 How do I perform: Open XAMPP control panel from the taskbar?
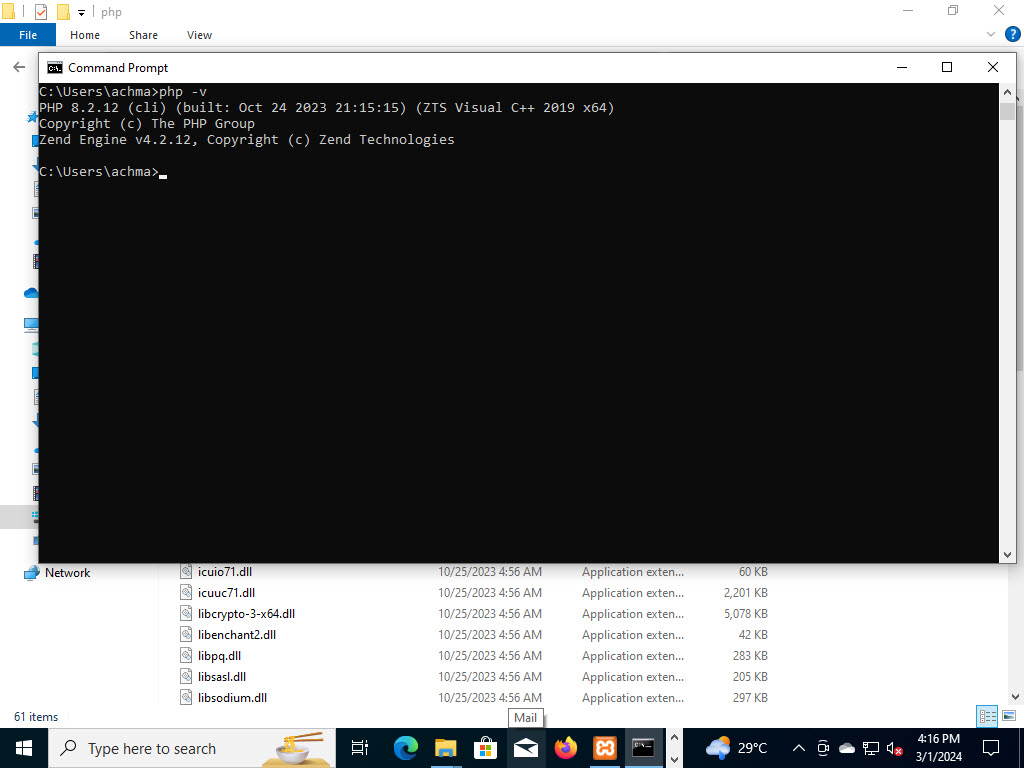pyautogui.click(x=604, y=747)
